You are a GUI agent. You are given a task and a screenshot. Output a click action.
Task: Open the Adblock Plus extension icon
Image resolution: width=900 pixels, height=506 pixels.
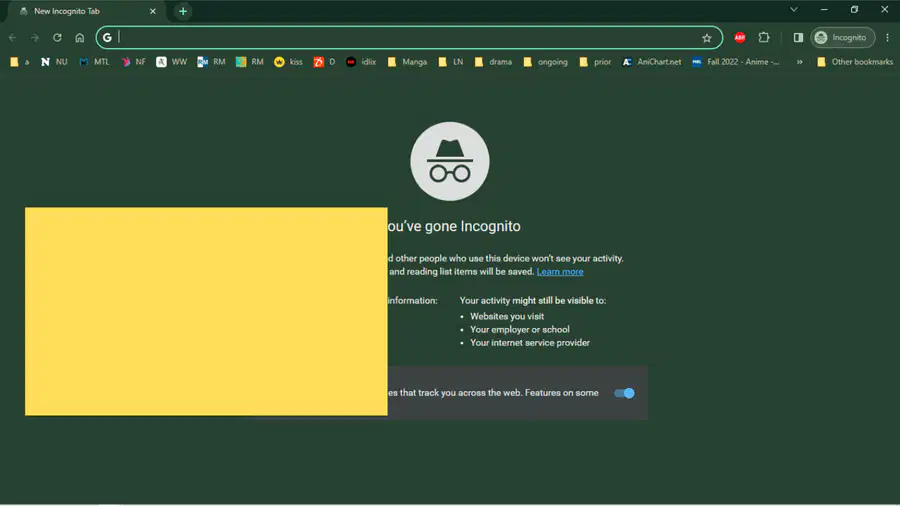pyautogui.click(x=740, y=38)
